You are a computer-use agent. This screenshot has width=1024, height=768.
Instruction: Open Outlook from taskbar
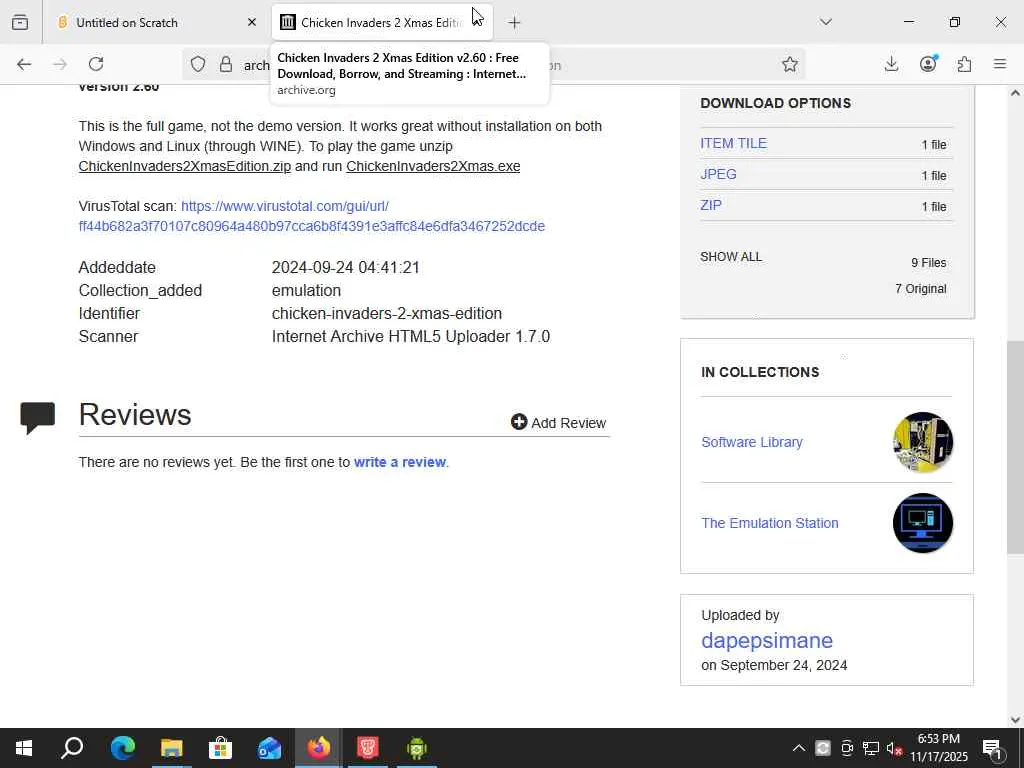tap(269, 748)
